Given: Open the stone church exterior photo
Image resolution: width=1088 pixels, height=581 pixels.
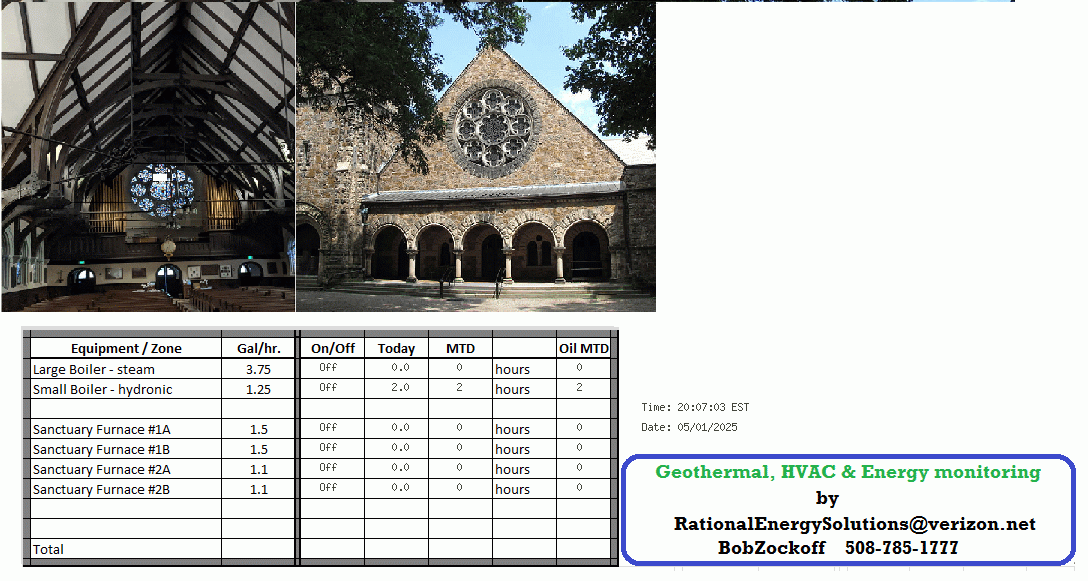Looking at the screenshot, I should point(476,156).
